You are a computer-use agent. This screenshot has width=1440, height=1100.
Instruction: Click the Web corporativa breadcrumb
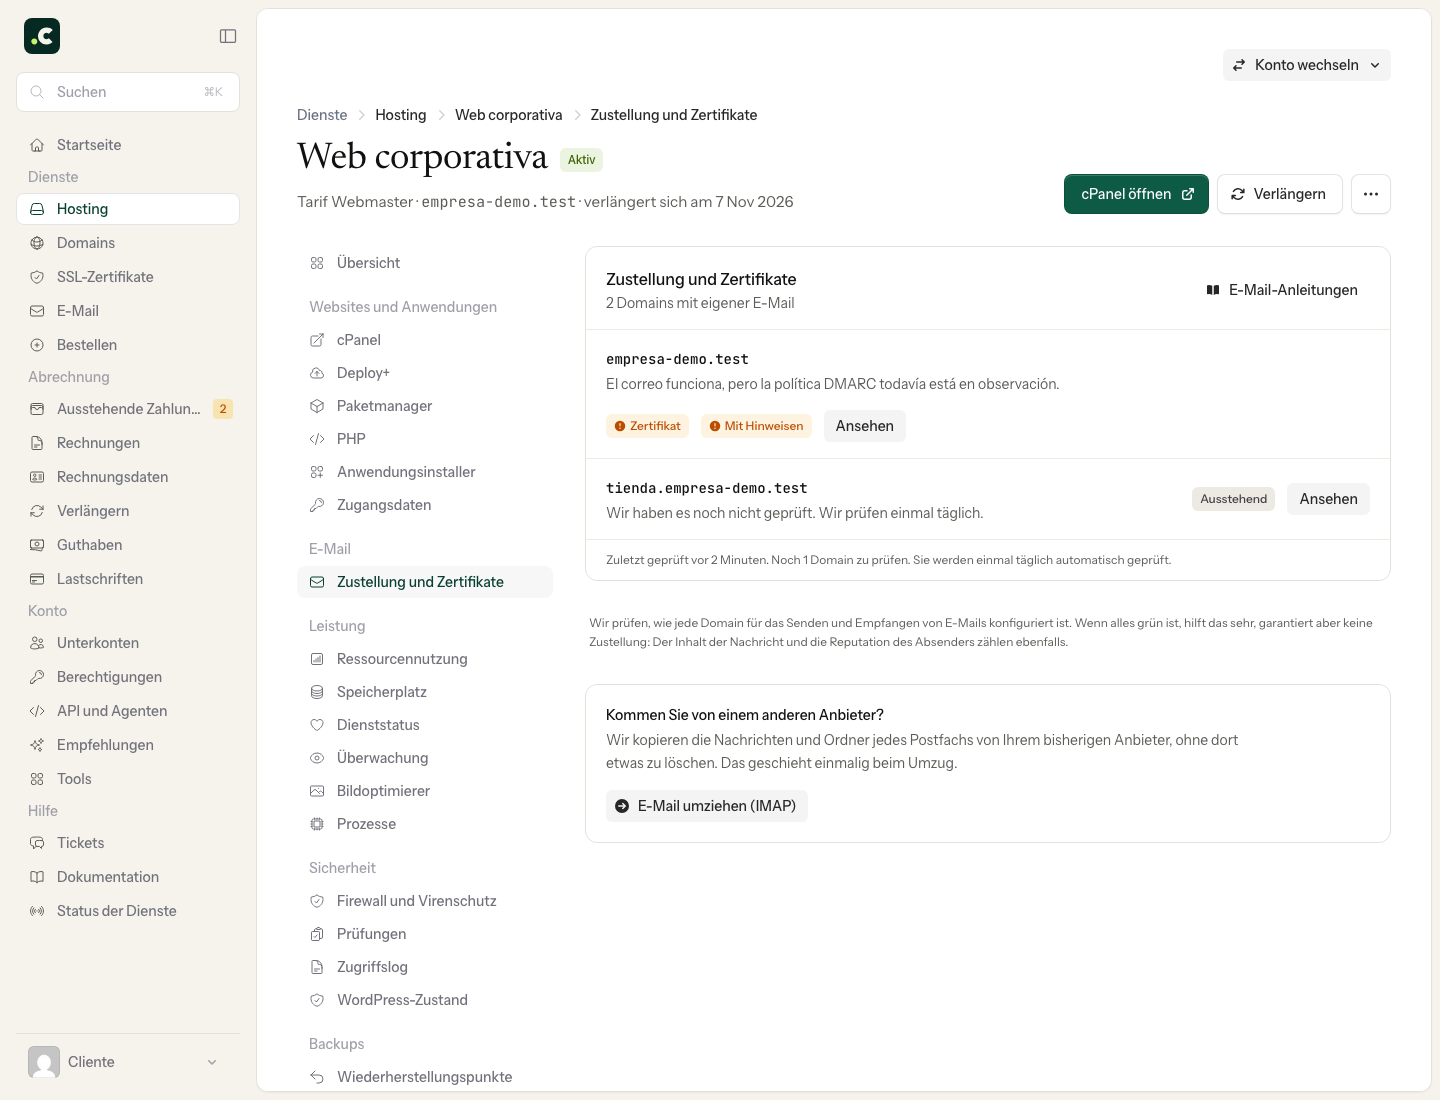[509, 115]
